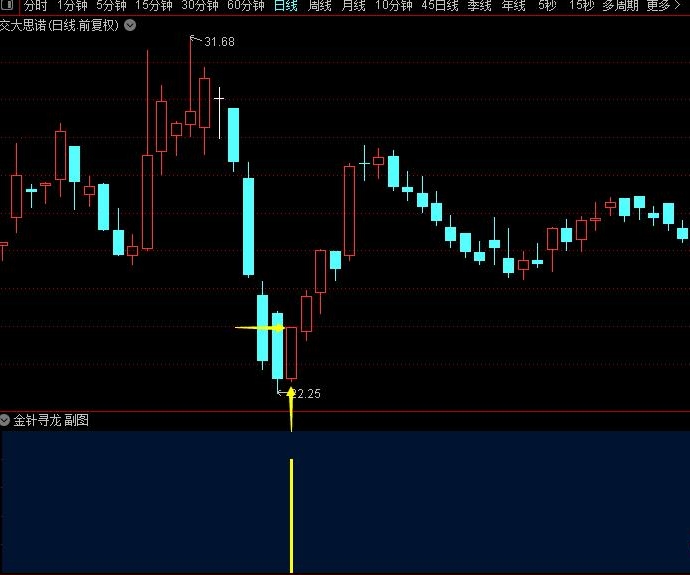Viewport: 690px width, 575px height.
Task: Click the 金针寻龙 副图 indicator label
Action: click(51, 420)
